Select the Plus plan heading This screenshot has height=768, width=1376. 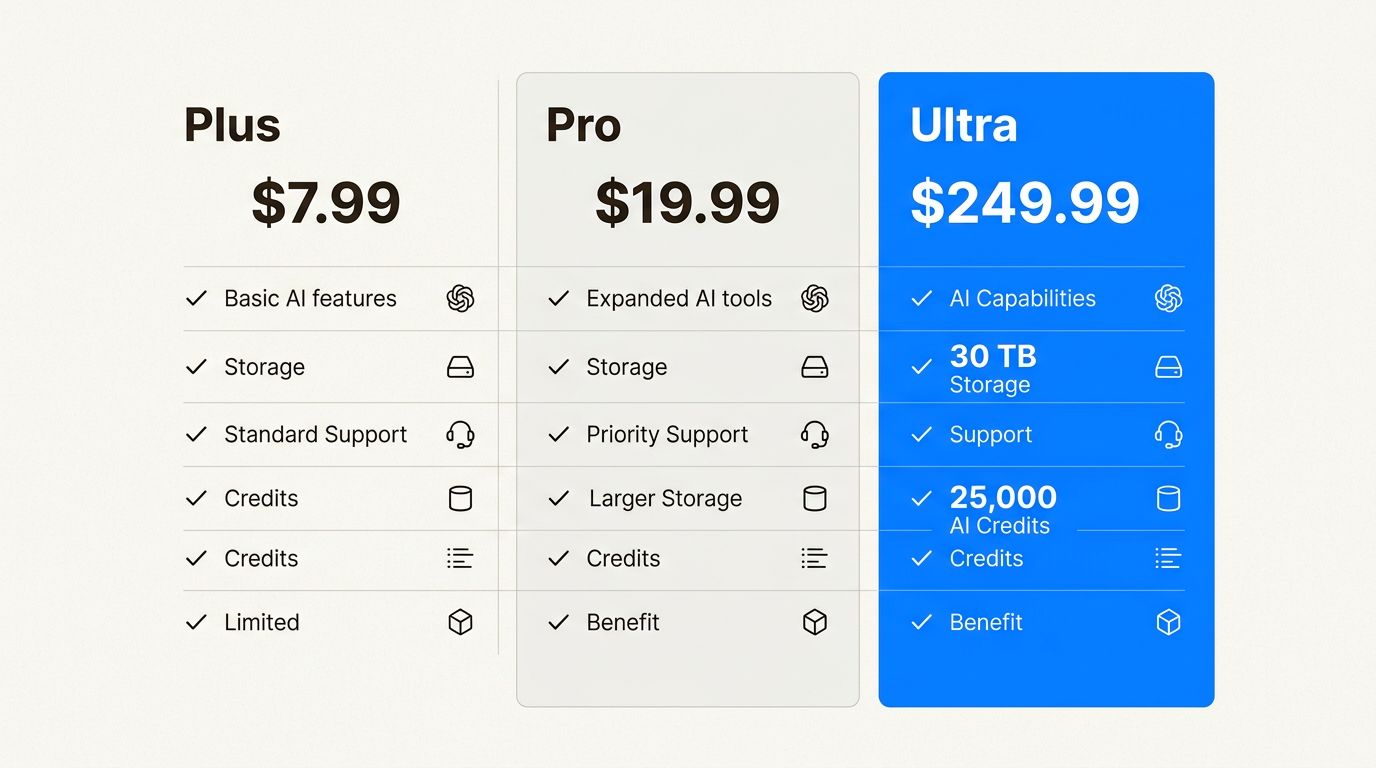pyautogui.click(x=232, y=126)
